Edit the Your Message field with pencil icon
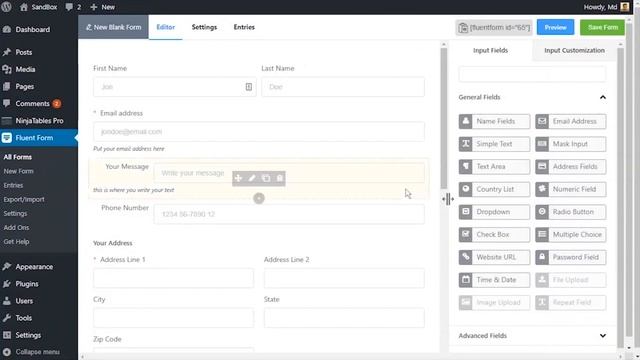 (x=252, y=178)
